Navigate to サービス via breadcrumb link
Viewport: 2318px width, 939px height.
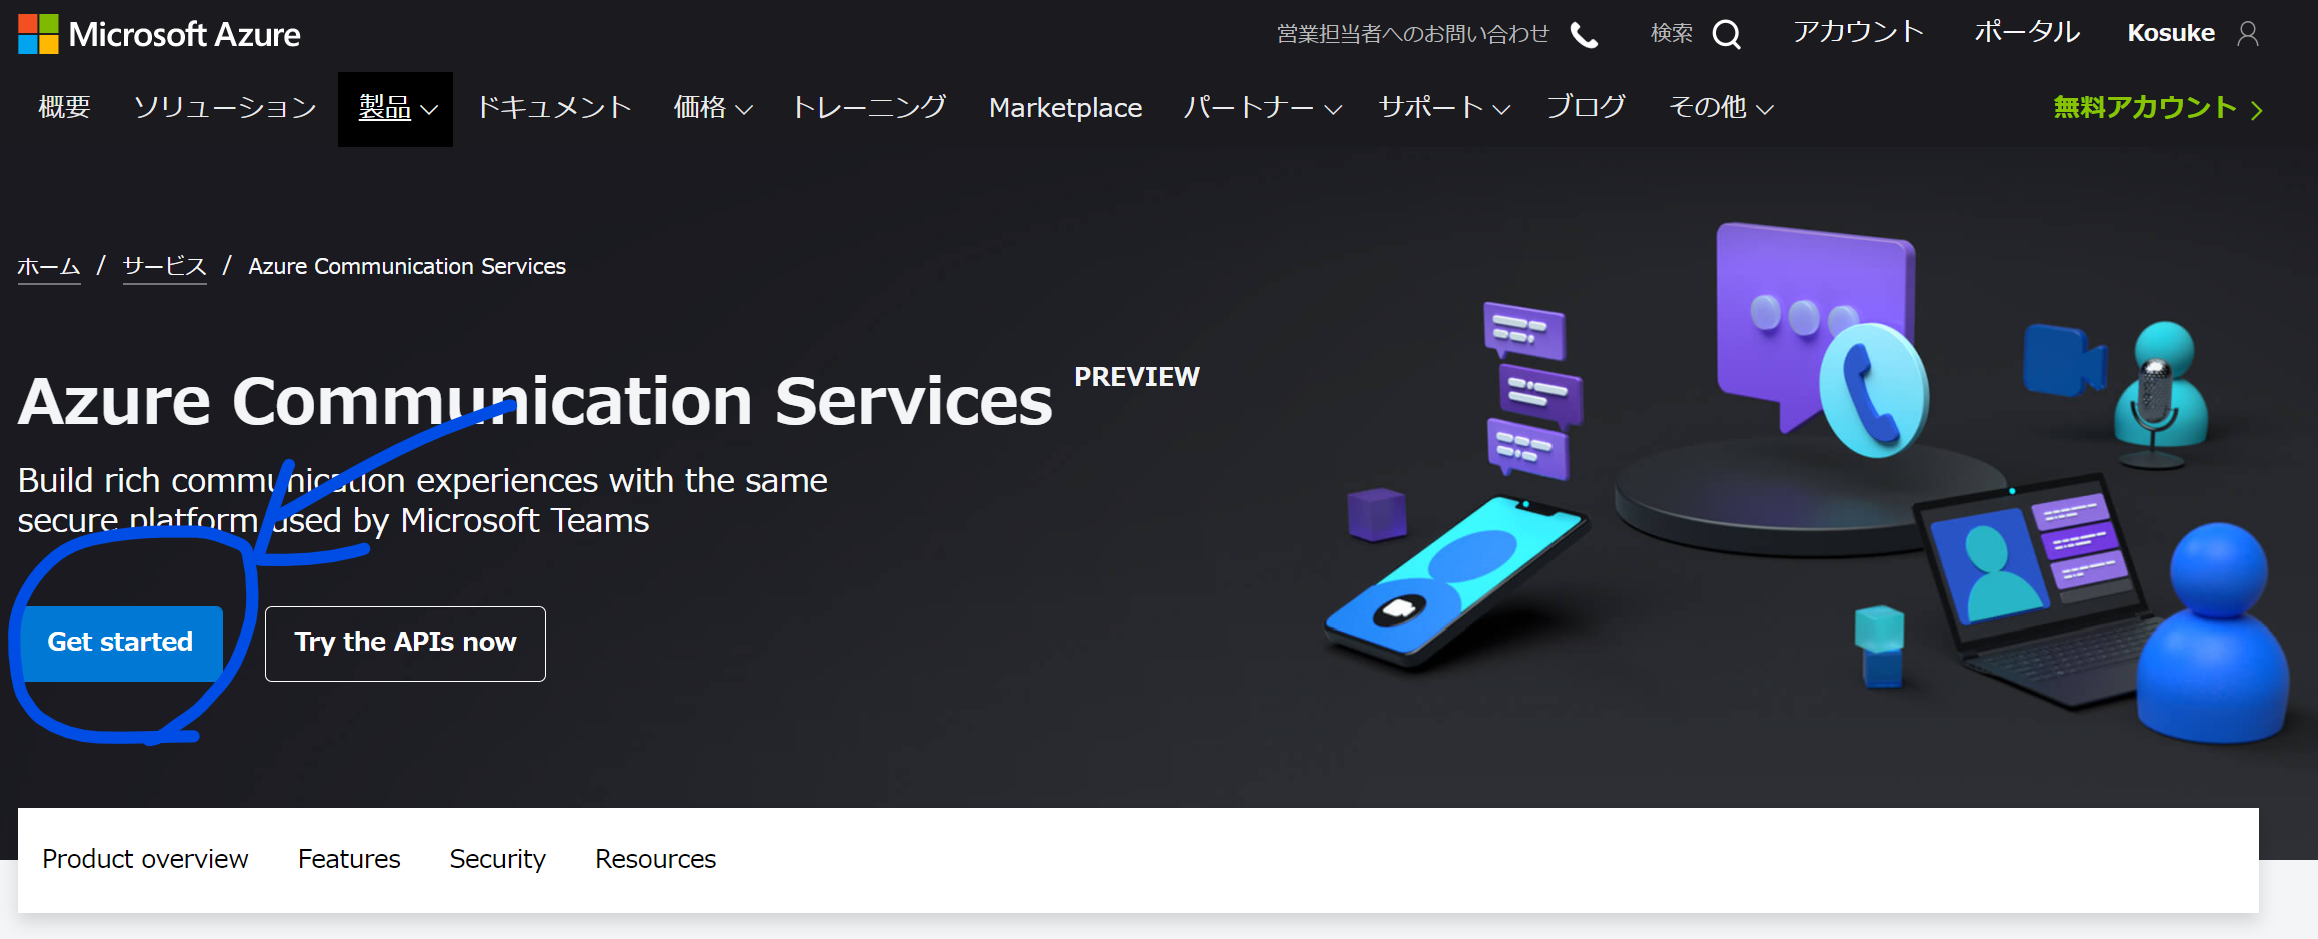[163, 266]
